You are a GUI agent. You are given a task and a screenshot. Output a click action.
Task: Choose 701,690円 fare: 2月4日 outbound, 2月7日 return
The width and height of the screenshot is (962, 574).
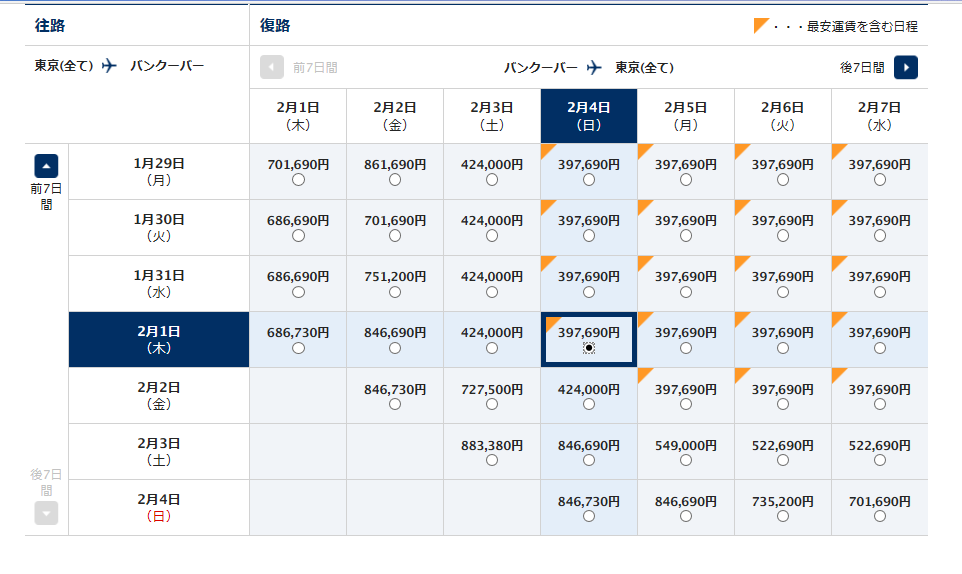(x=880, y=516)
